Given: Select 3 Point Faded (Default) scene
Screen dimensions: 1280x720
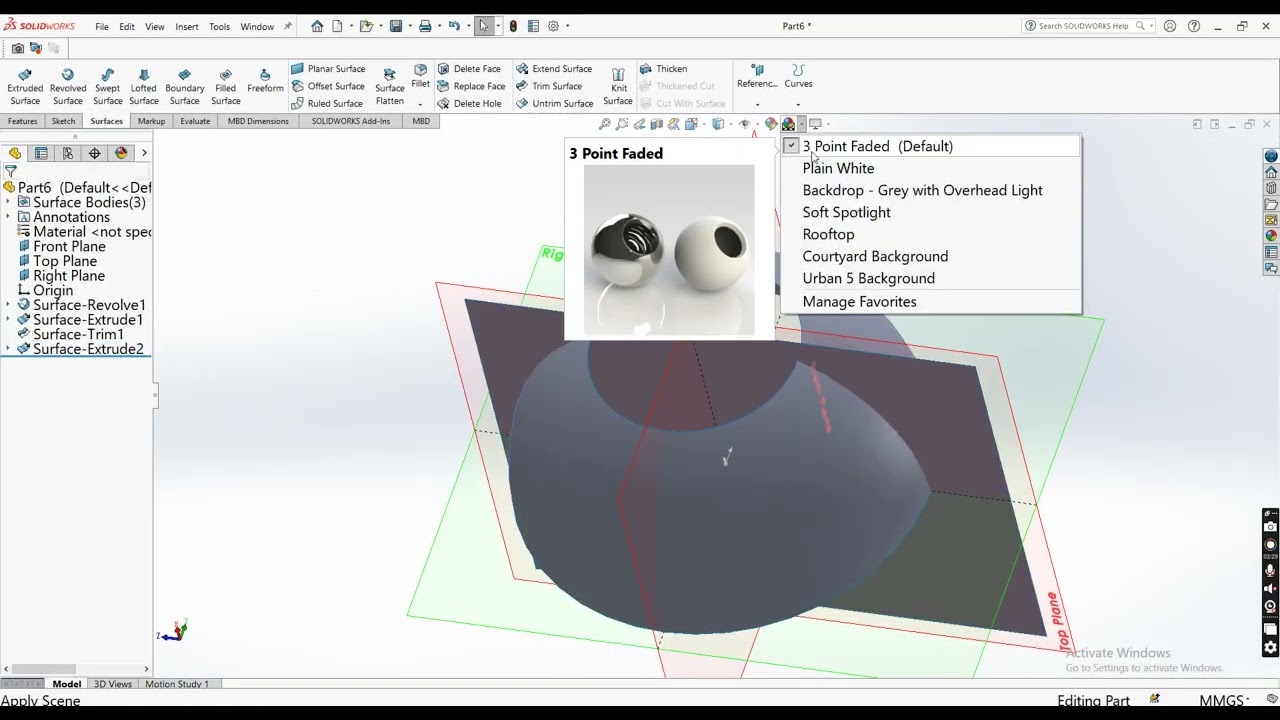Looking at the screenshot, I should (x=931, y=146).
